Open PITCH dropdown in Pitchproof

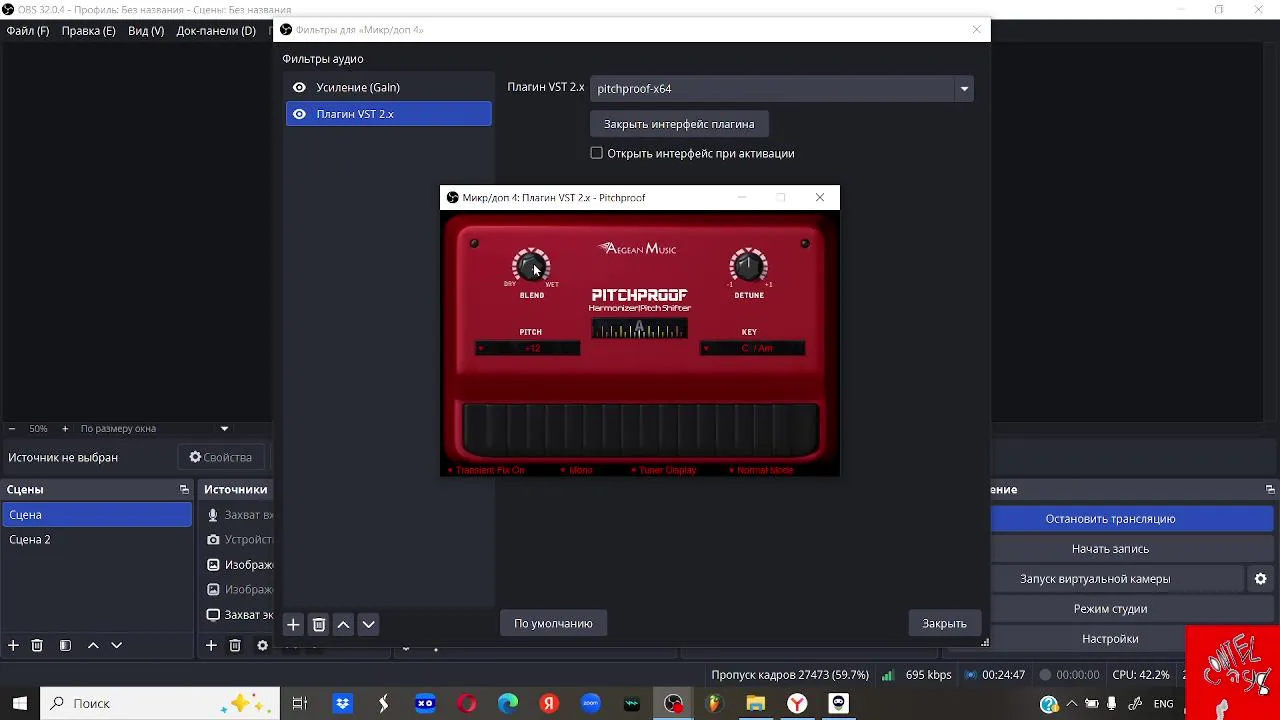tap(528, 348)
